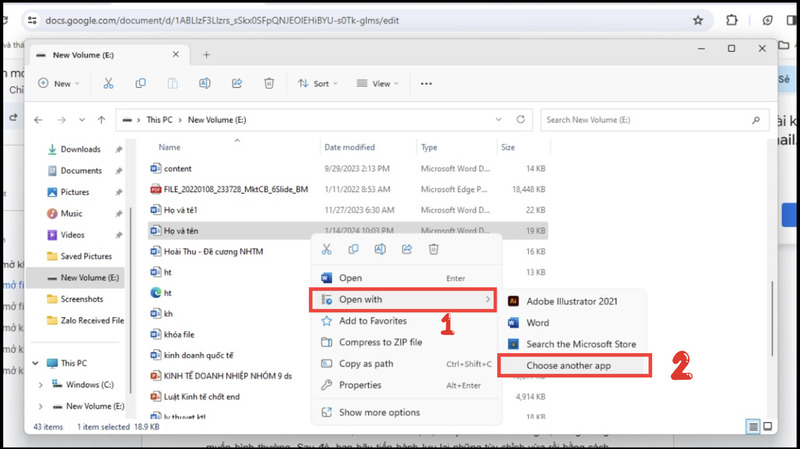800x449 pixels.
Task: Select Search the Microsoft Store
Action: click(x=572, y=344)
